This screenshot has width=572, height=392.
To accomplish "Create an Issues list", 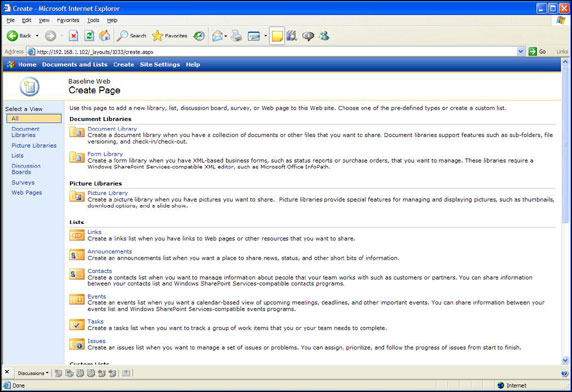I will click(x=96, y=341).
